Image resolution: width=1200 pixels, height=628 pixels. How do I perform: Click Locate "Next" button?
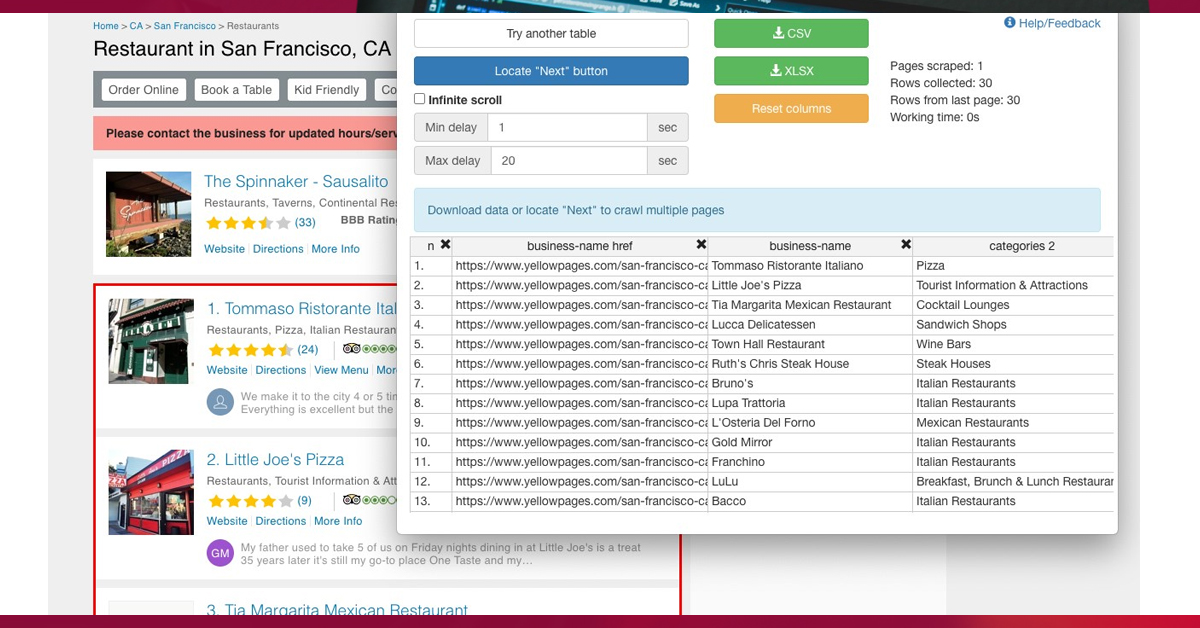pyautogui.click(x=551, y=71)
